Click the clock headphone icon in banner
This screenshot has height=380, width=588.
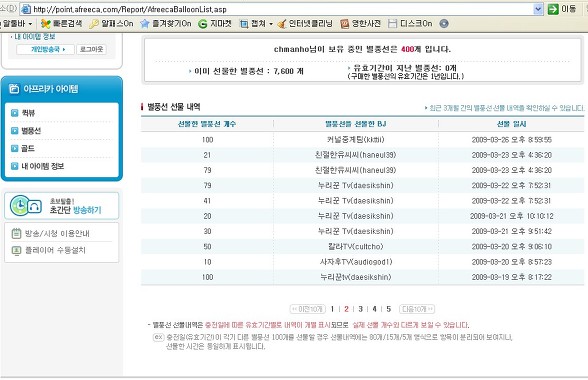tap(26, 206)
